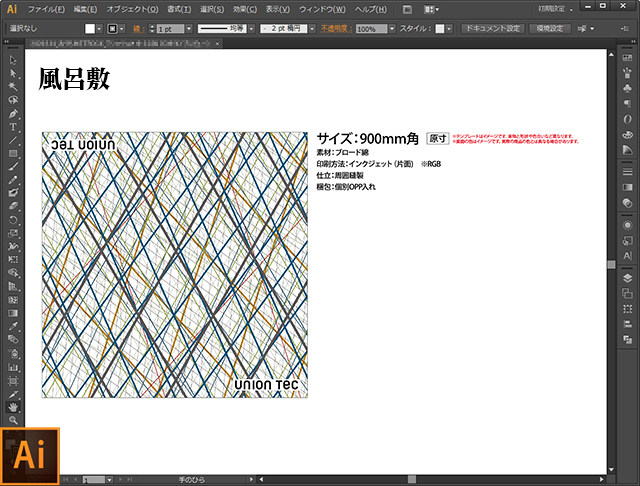Select the Mesh tool
The image size is (640, 486).
pos(13,300)
